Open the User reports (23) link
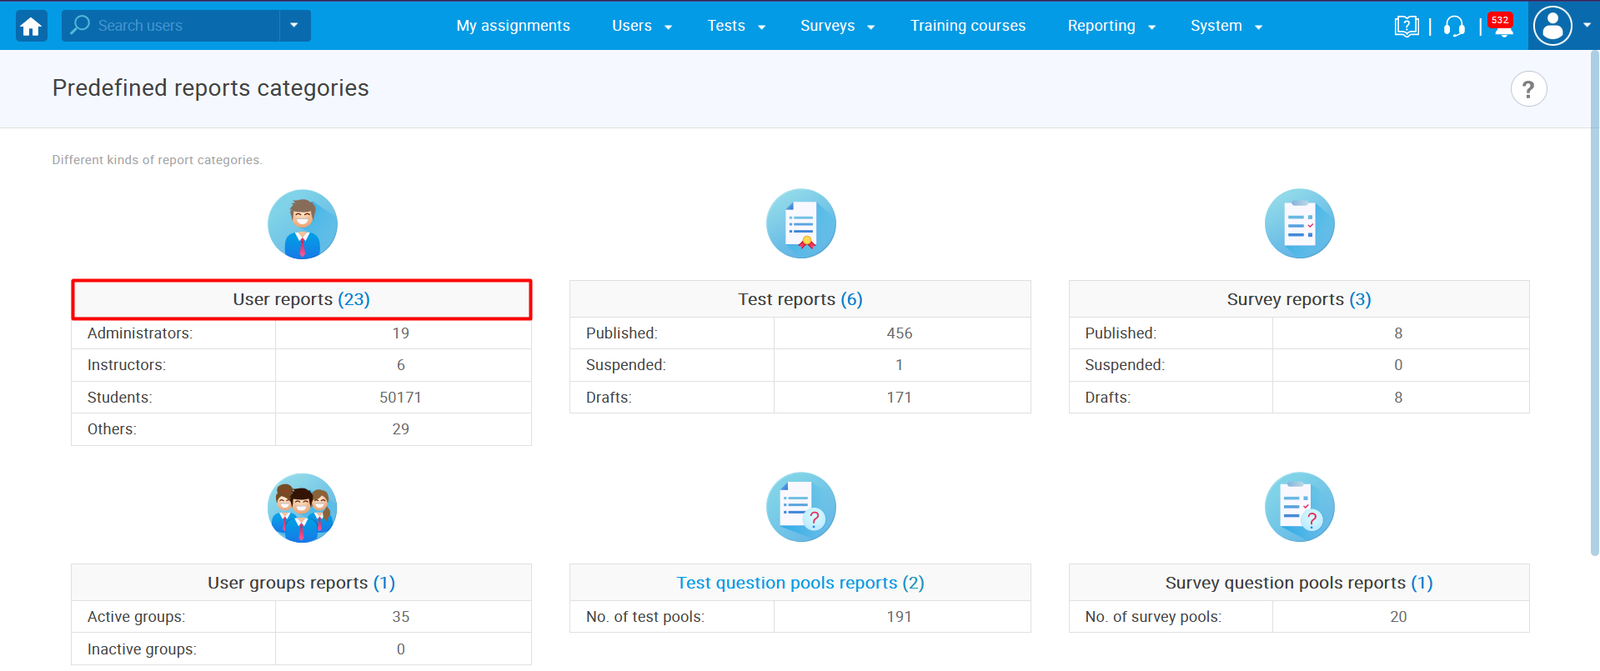Viewport: 1600px width, 671px height. pos(301,299)
